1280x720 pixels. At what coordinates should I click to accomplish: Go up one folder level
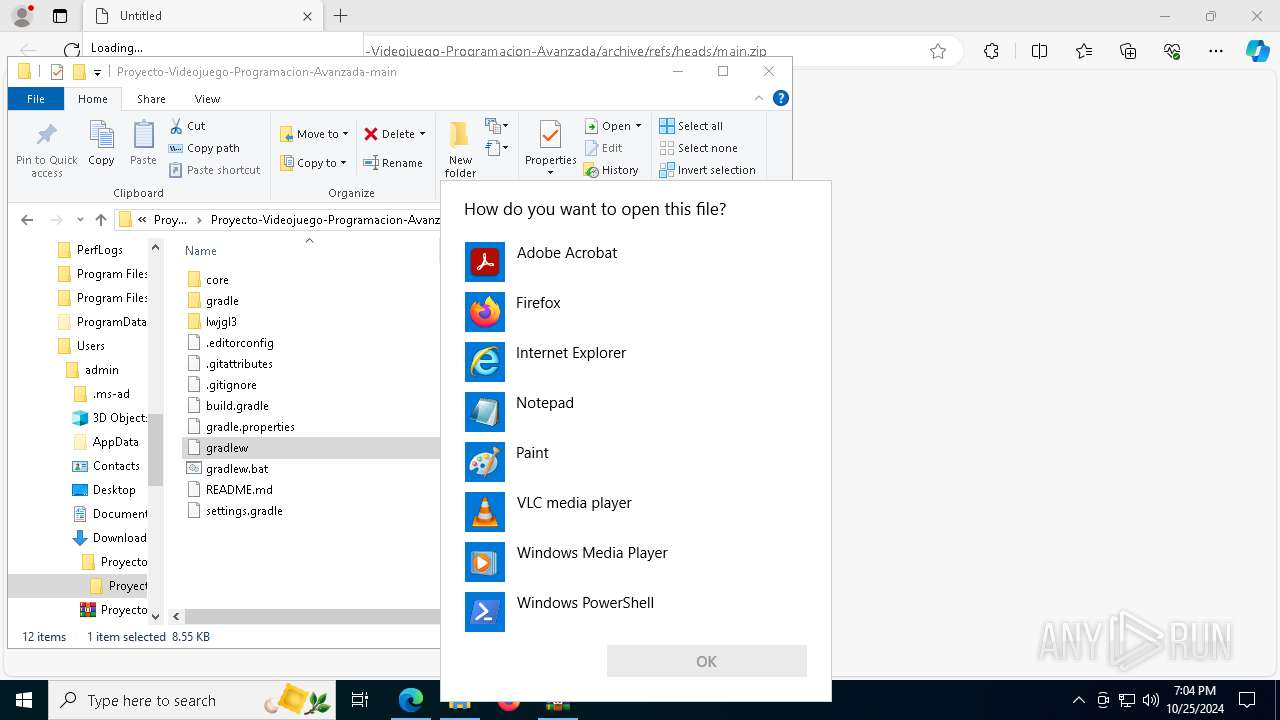click(x=100, y=220)
